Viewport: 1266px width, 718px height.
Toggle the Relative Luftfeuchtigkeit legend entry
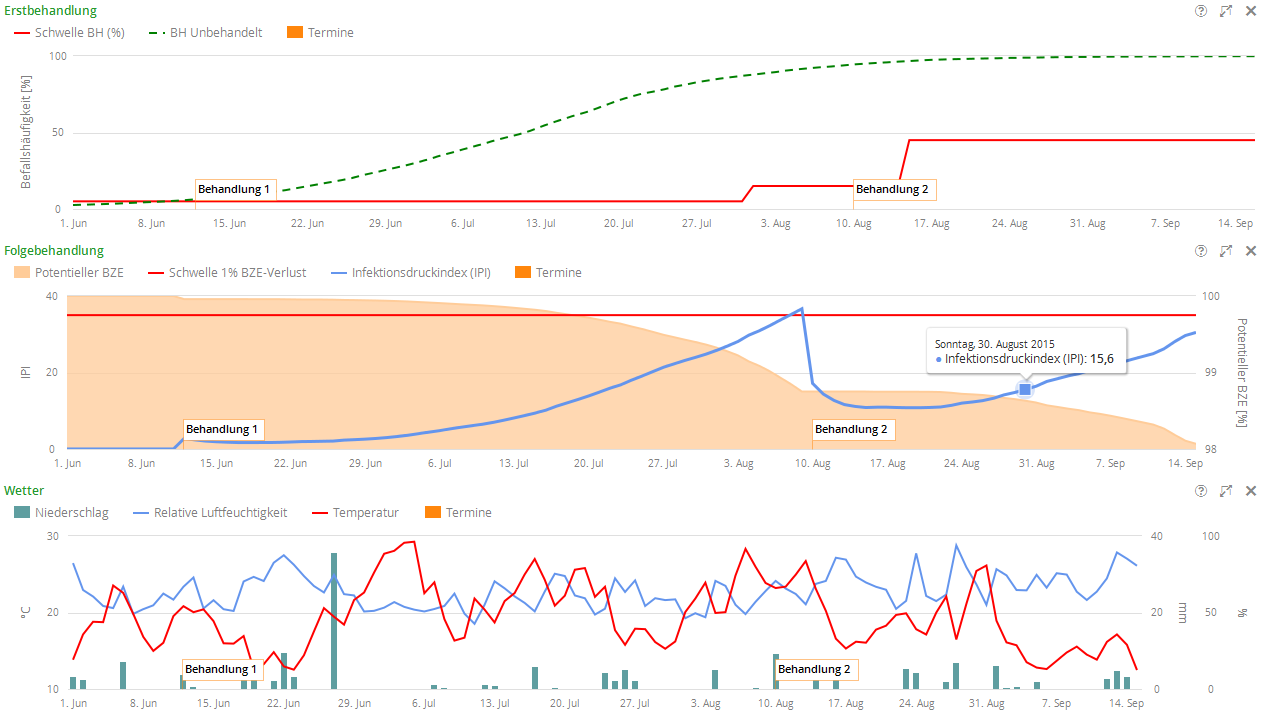pyautogui.click(x=219, y=513)
